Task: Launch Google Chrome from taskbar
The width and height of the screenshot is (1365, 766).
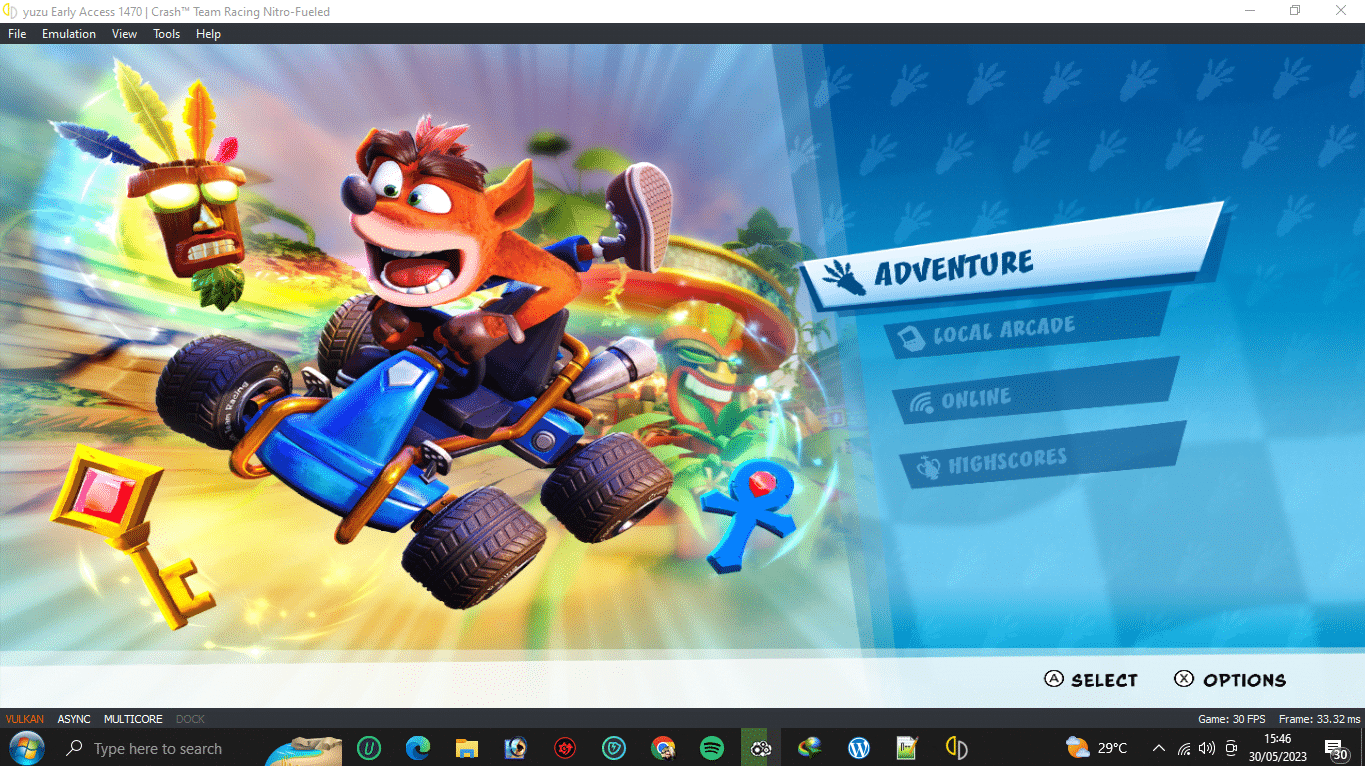Action: coord(663,748)
